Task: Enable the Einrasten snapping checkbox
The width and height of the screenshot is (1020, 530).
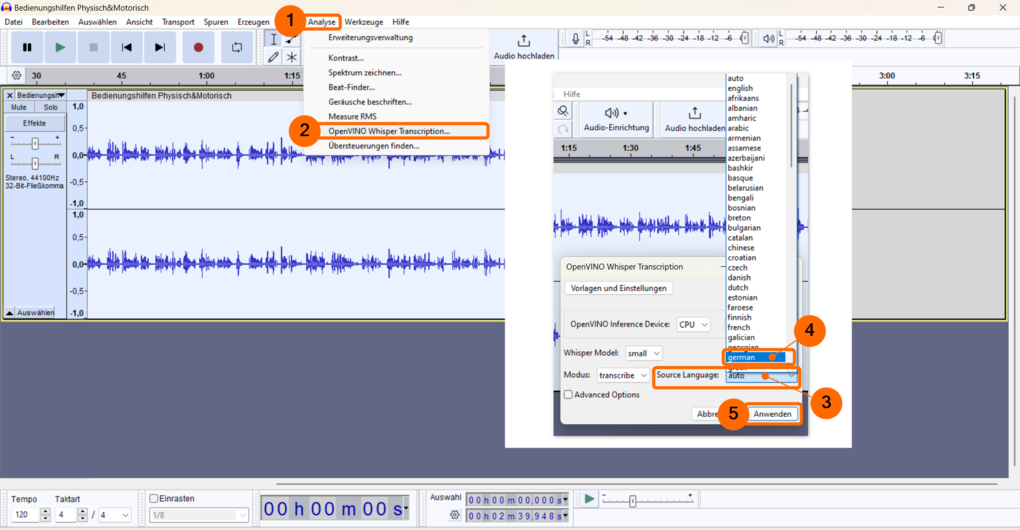Action: [x=154, y=499]
